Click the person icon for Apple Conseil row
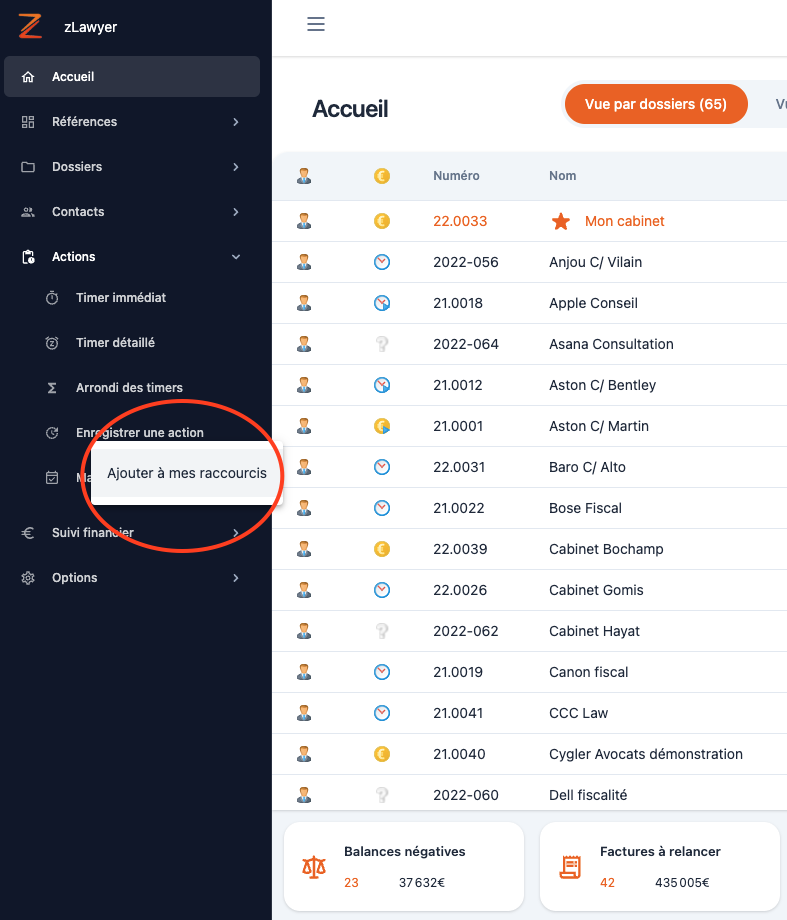The width and height of the screenshot is (787, 920). [x=304, y=303]
